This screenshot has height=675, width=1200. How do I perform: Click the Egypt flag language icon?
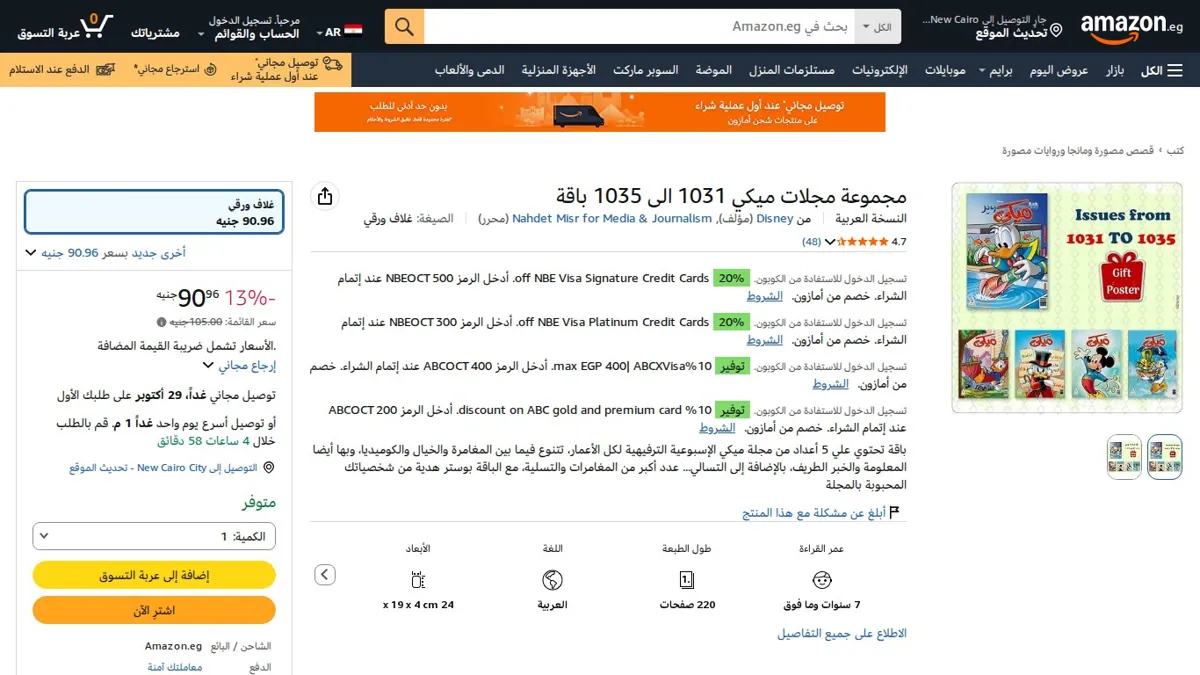[x=353, y=32]
